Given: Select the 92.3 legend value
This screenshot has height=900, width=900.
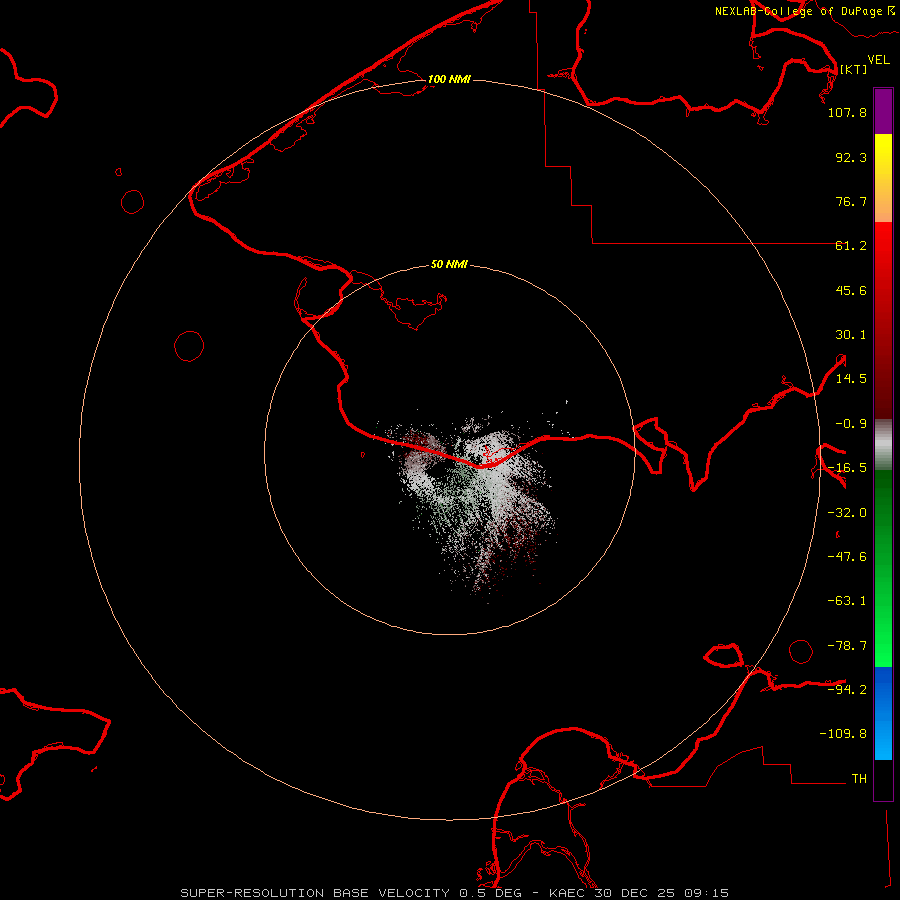Looking at the screenshot, I should click(x=851, y=157).
